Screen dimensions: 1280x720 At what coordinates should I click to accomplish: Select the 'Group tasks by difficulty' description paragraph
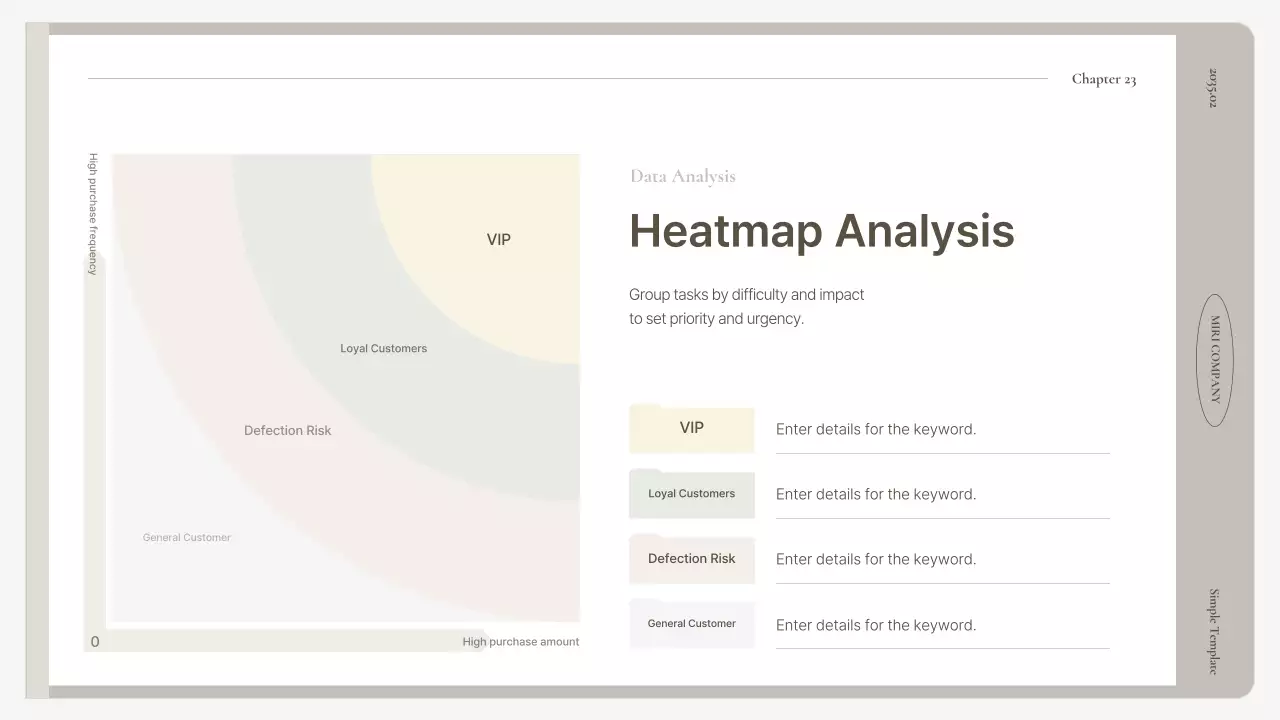coord(746,307)
